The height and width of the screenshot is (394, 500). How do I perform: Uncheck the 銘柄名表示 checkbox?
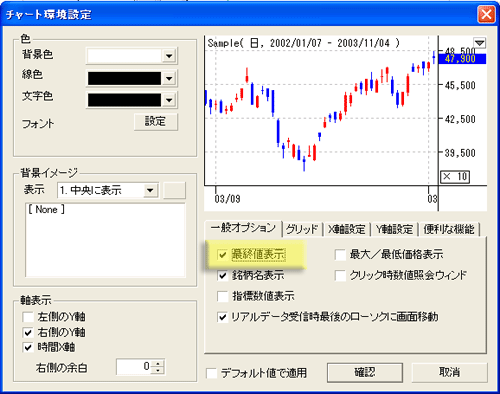coord(222,276)
